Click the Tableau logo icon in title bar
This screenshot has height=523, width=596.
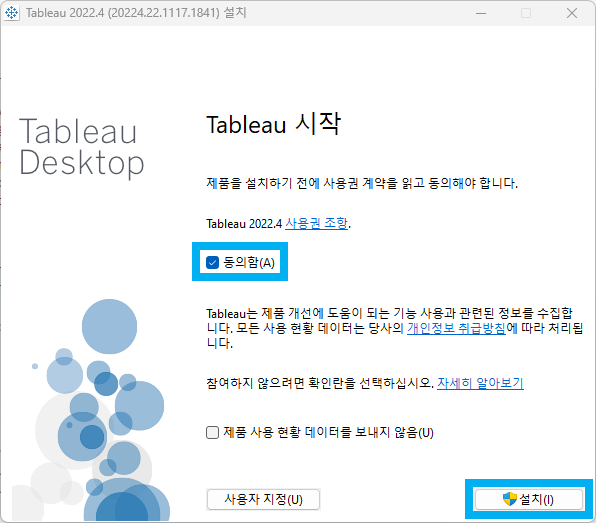click(x=11, y=13)
